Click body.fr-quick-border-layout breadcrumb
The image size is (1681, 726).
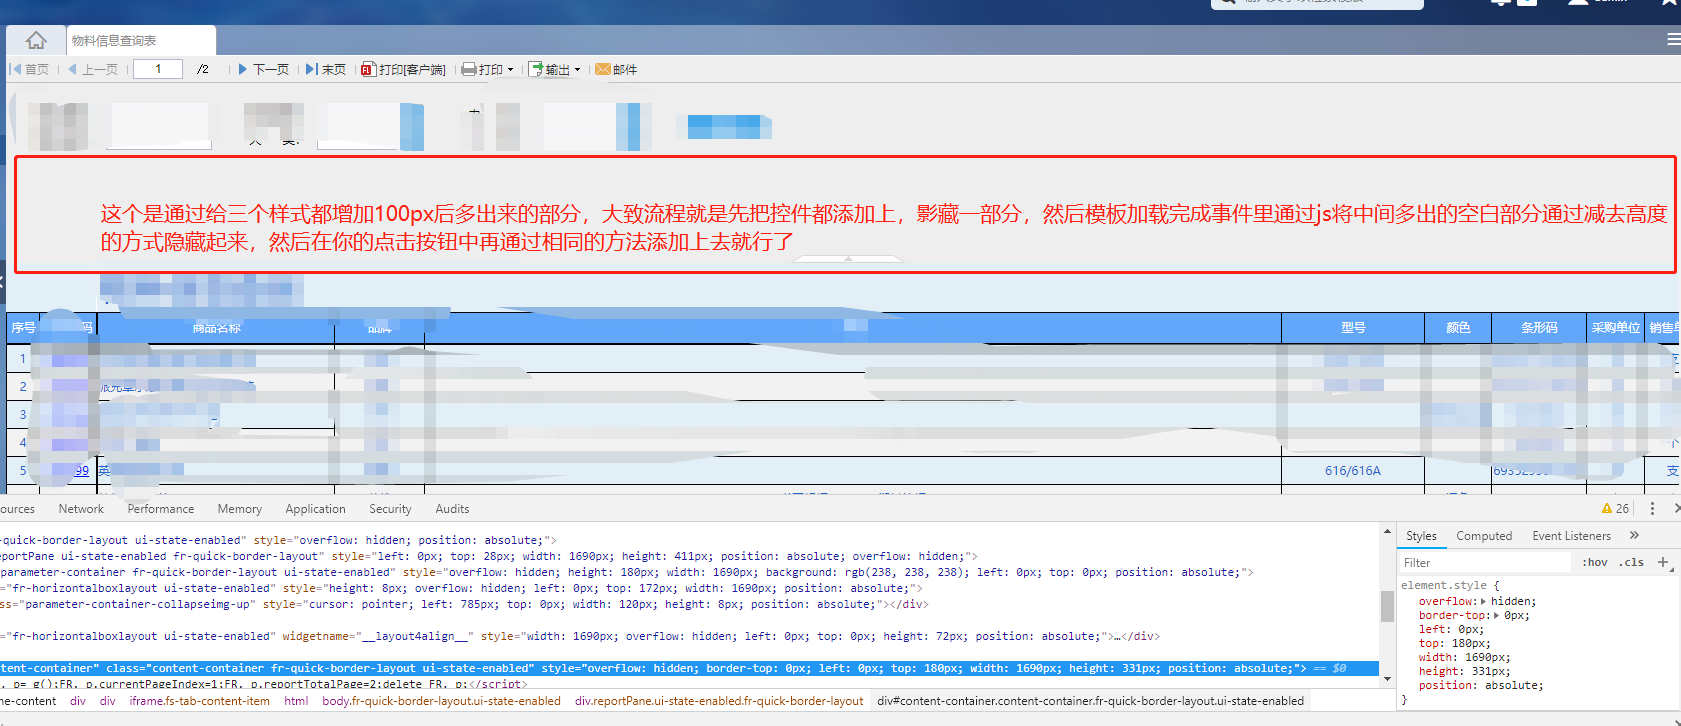click(x=441, y=701)
